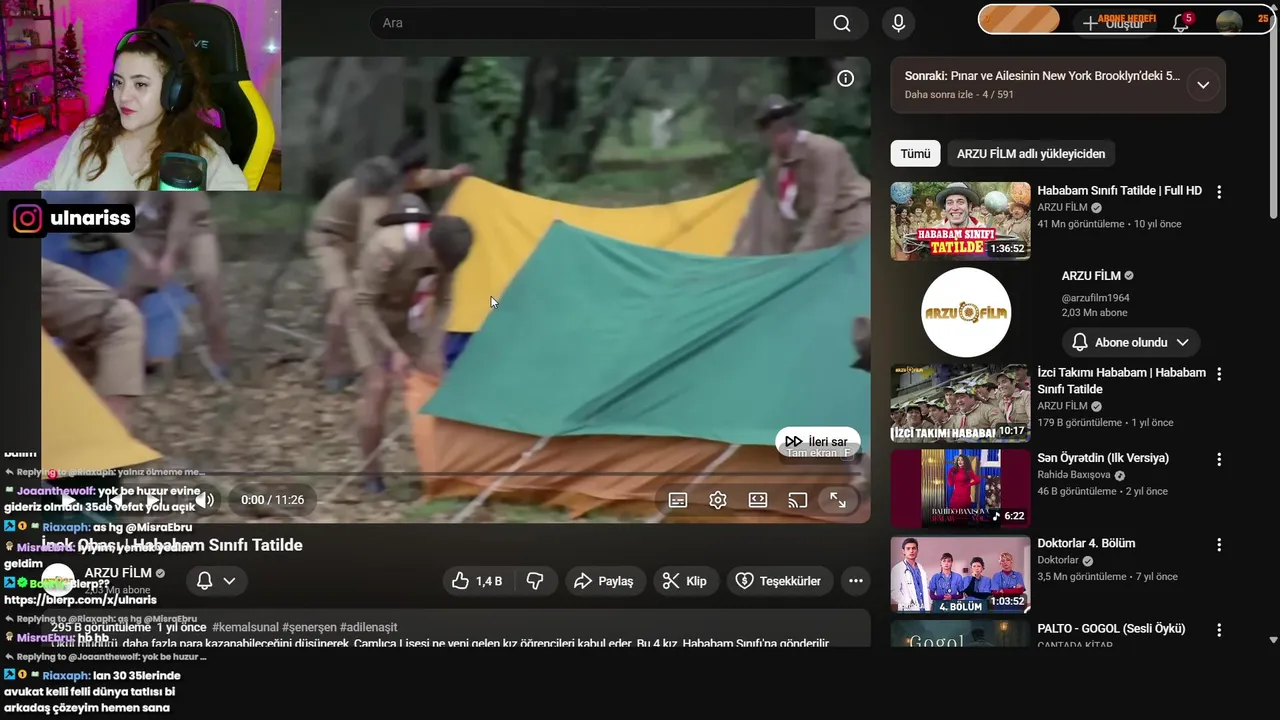Start voice search with the microphone
This screenshot has width=1280, height=720.
click(x=898, y=23)
